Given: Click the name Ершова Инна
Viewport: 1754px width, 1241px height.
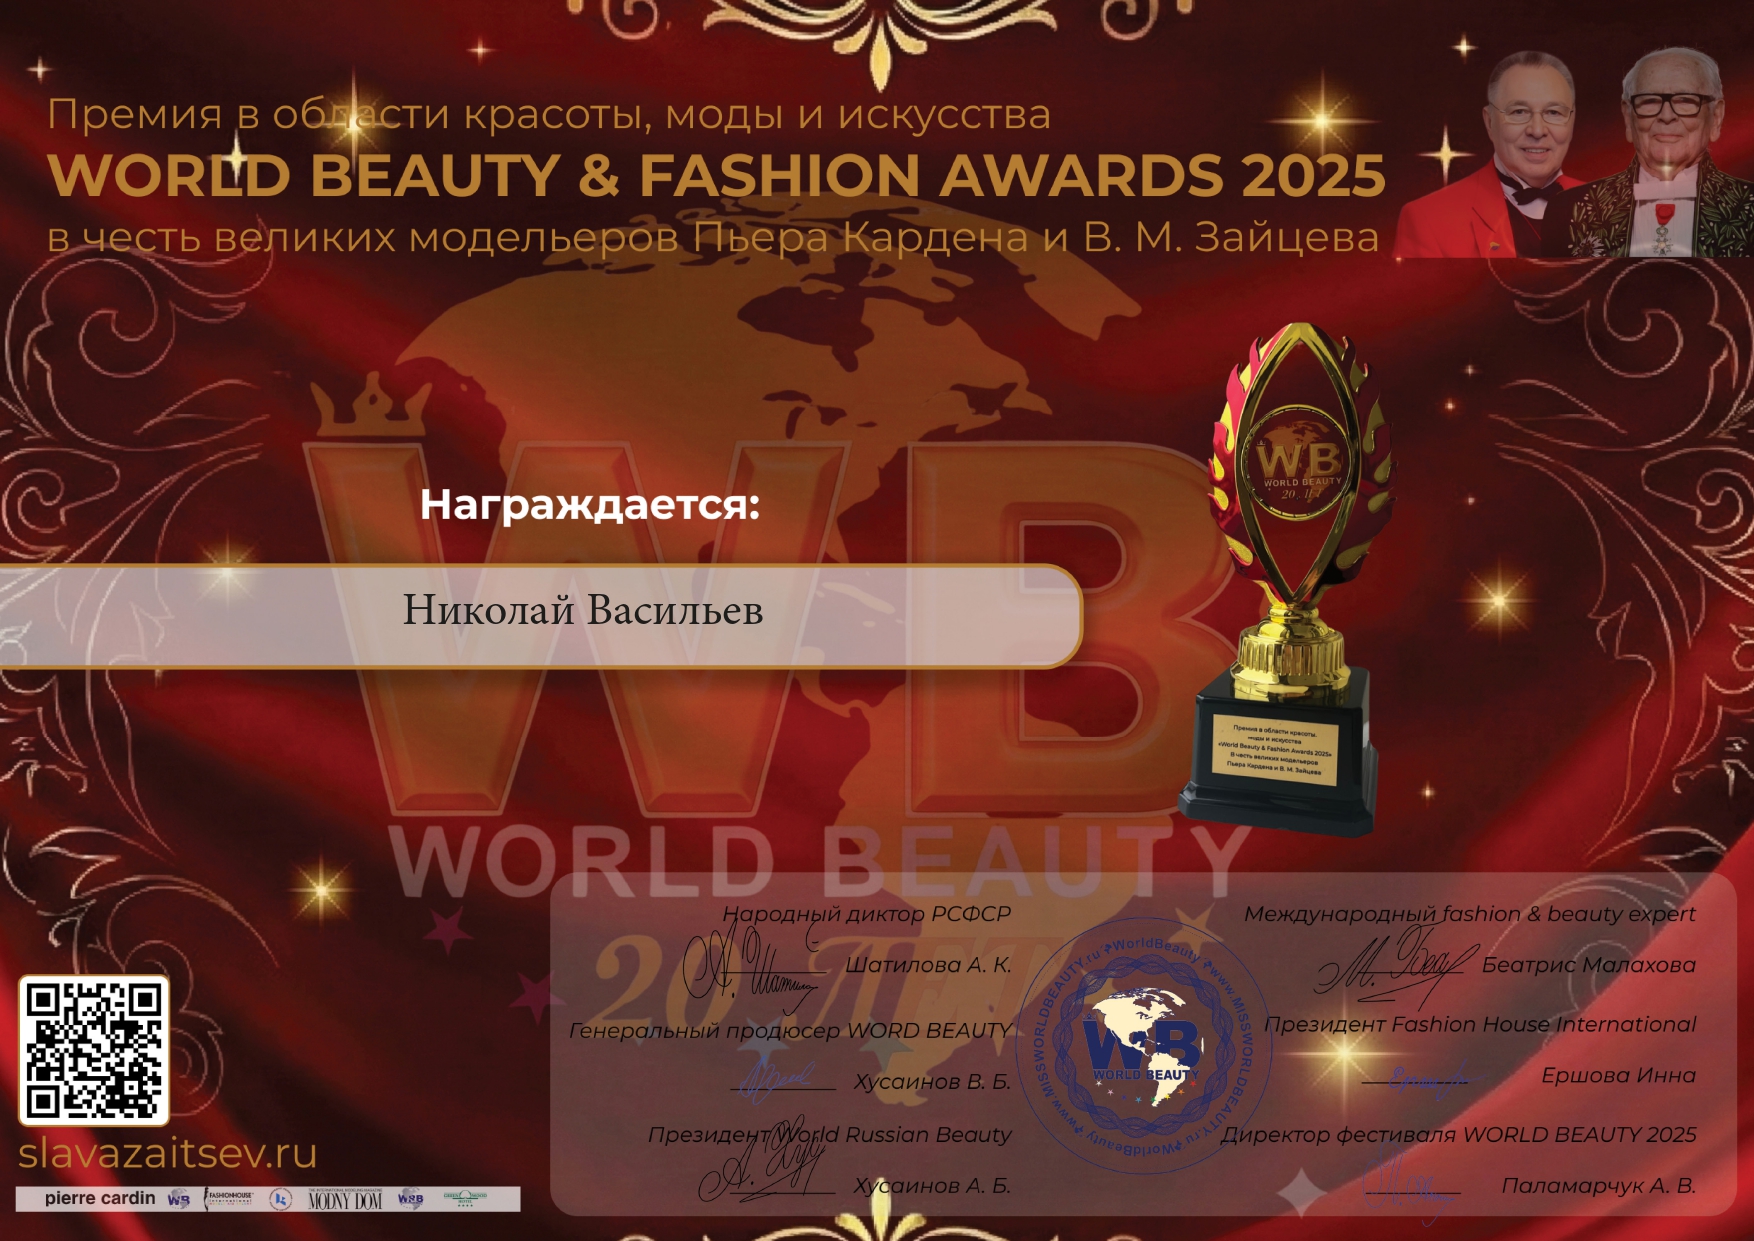Looking at the screenshot, I should (1618, 1075).
